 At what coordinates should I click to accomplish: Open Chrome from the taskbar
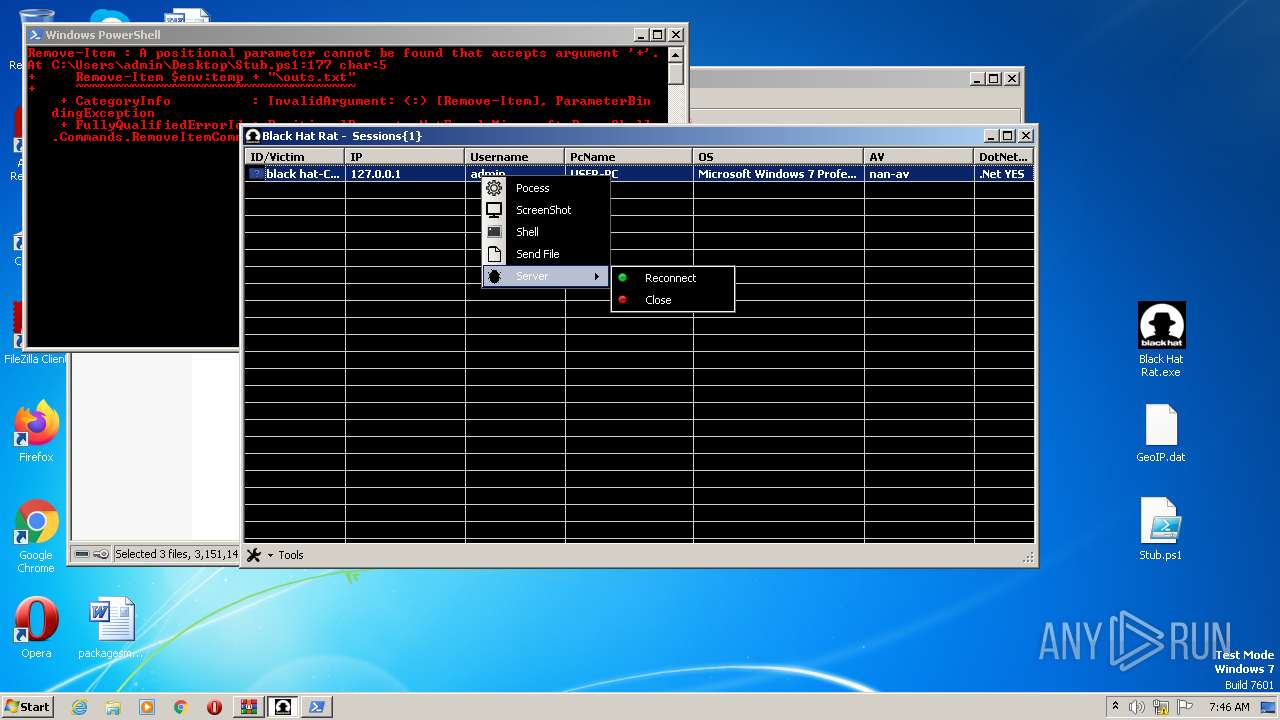point(181,707)
